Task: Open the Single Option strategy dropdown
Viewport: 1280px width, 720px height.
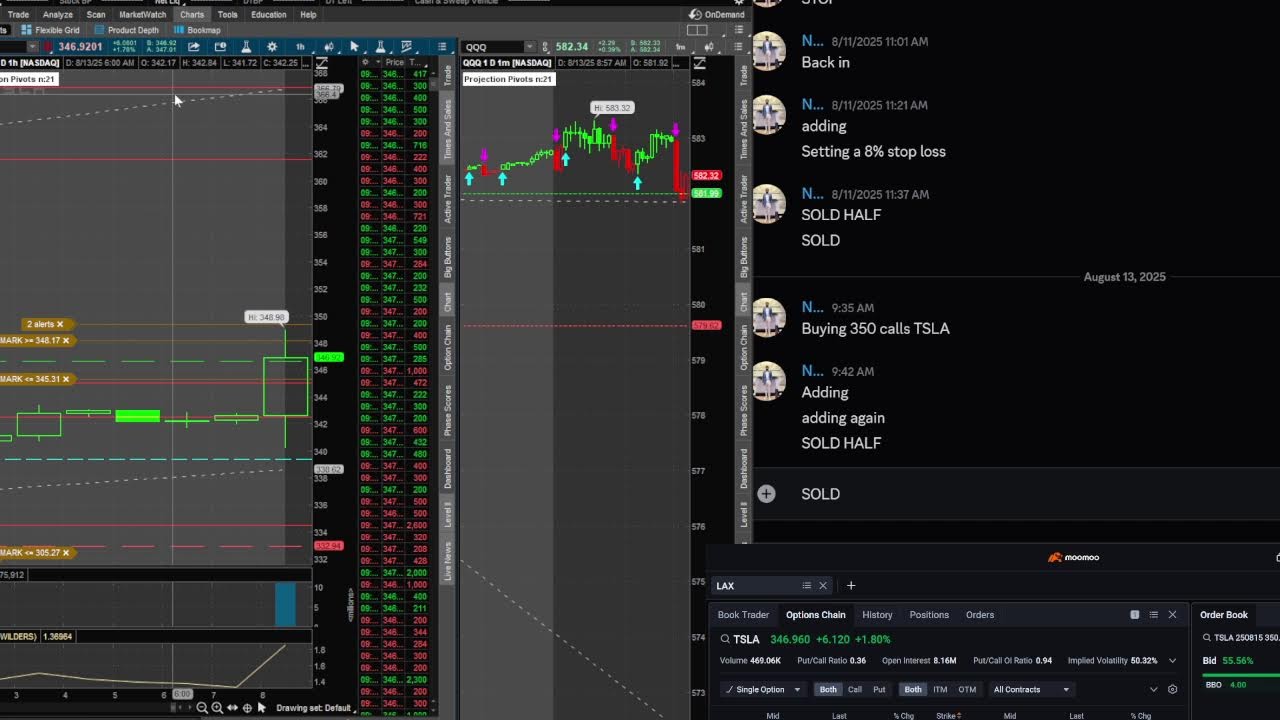Action: [764, 690]
